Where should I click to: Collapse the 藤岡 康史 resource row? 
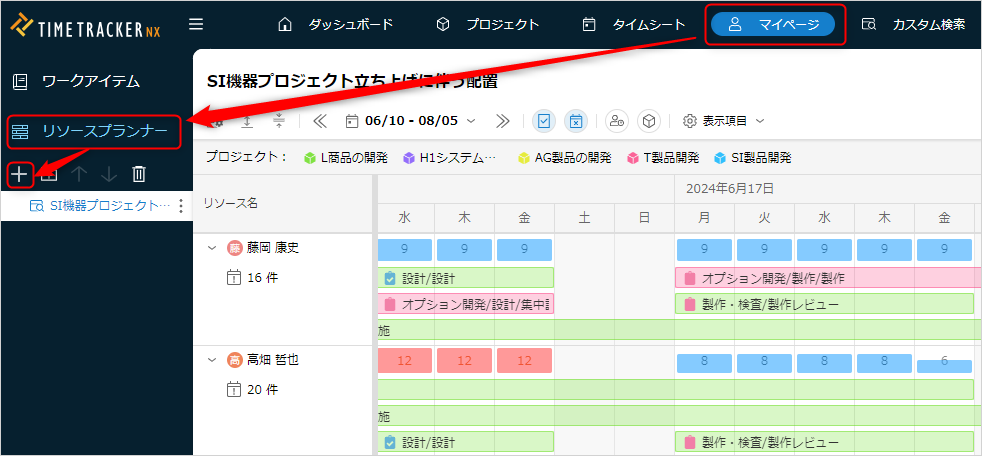point(212,248)
